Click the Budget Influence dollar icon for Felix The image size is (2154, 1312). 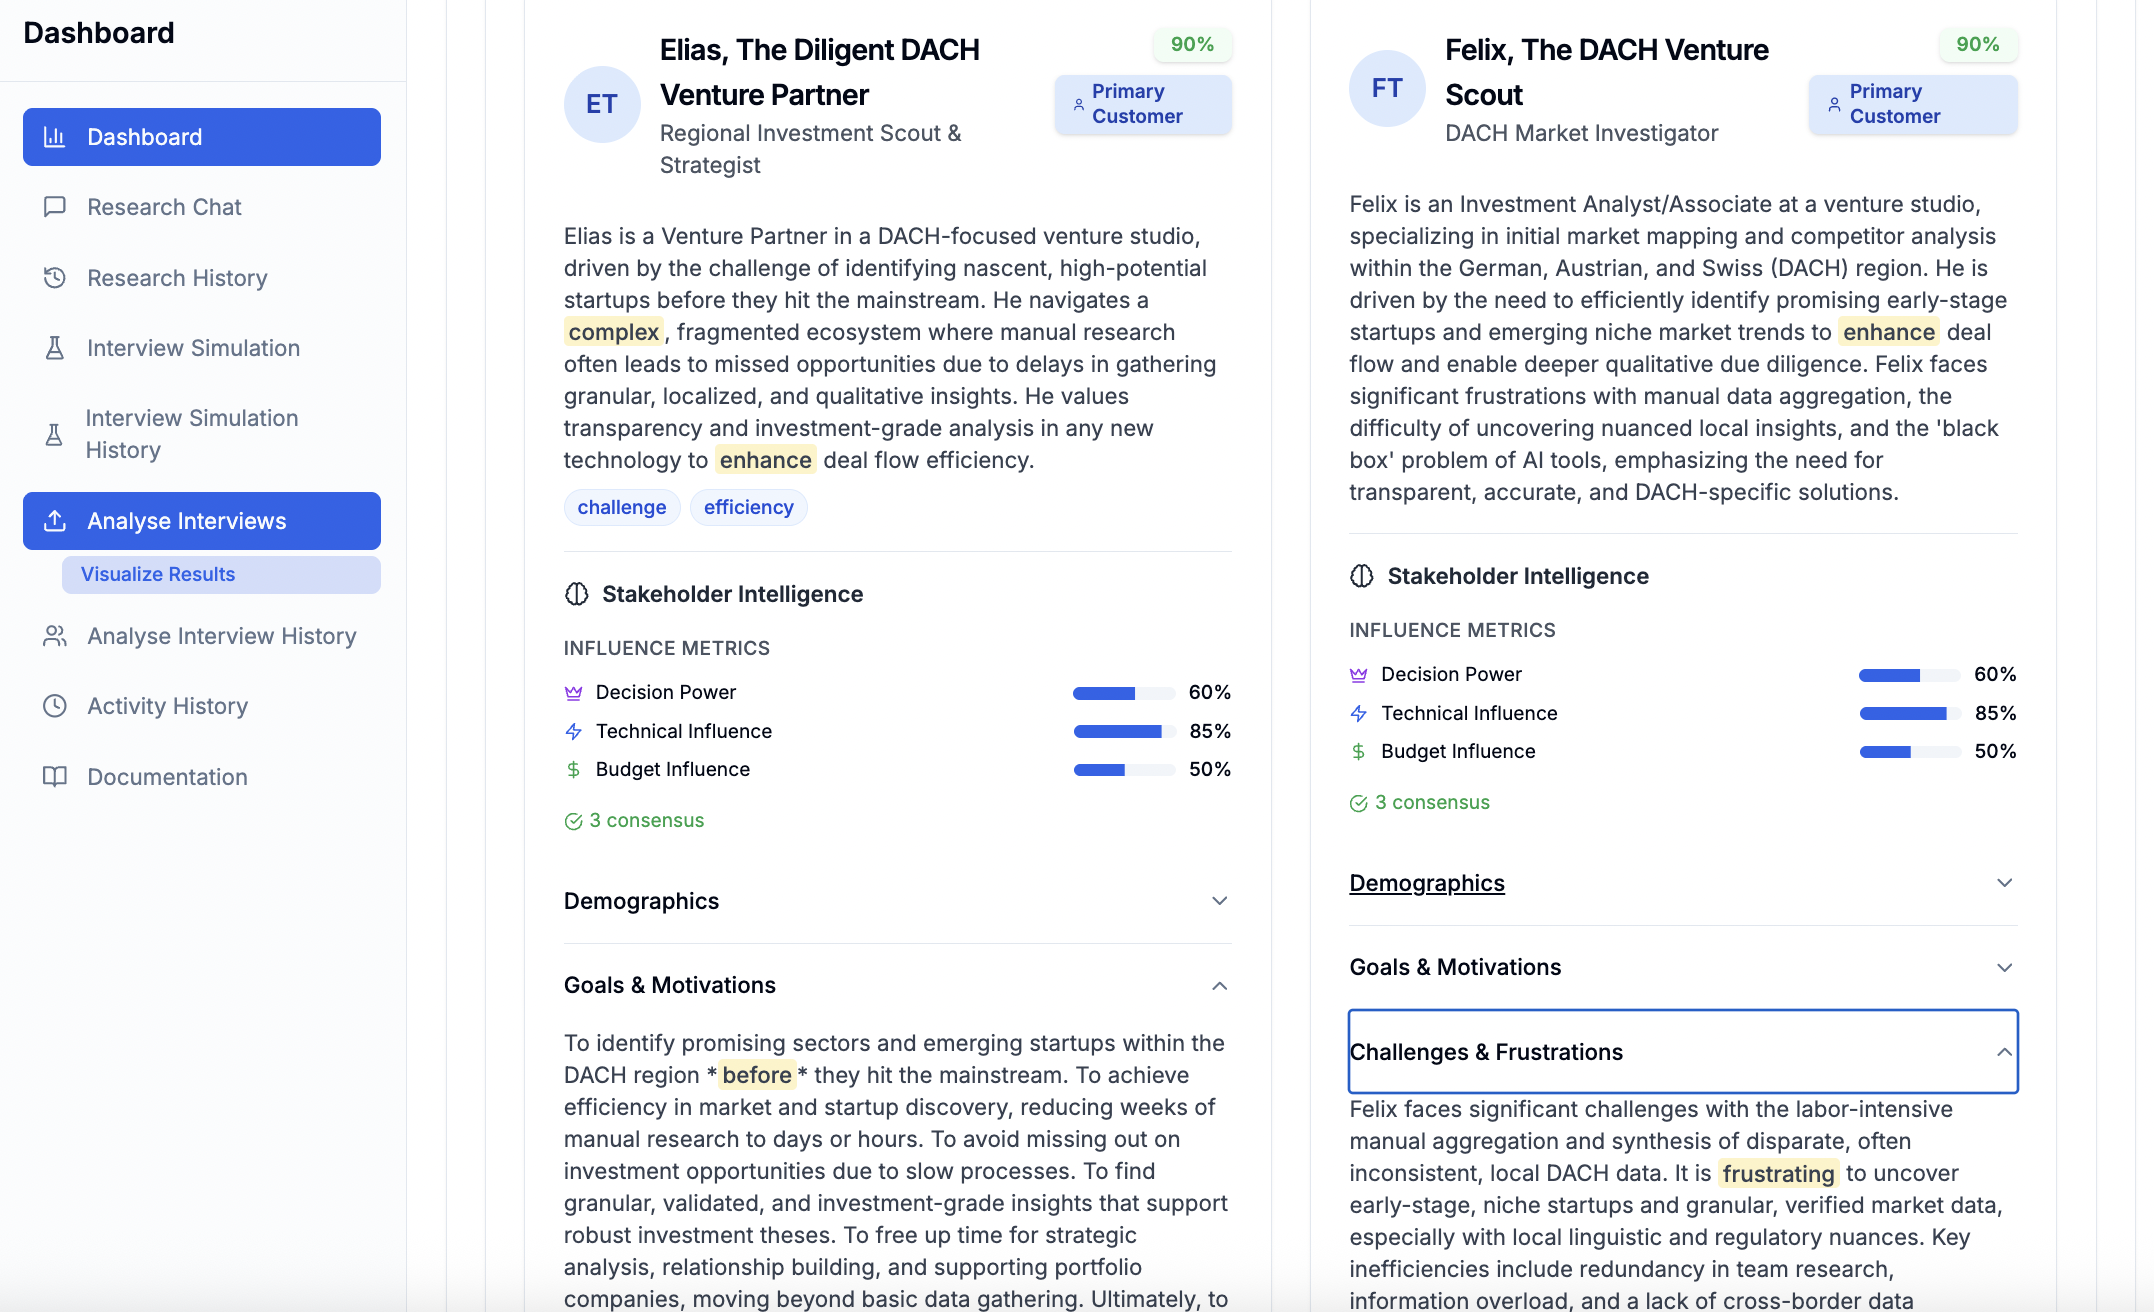[x=1358, y=751]
